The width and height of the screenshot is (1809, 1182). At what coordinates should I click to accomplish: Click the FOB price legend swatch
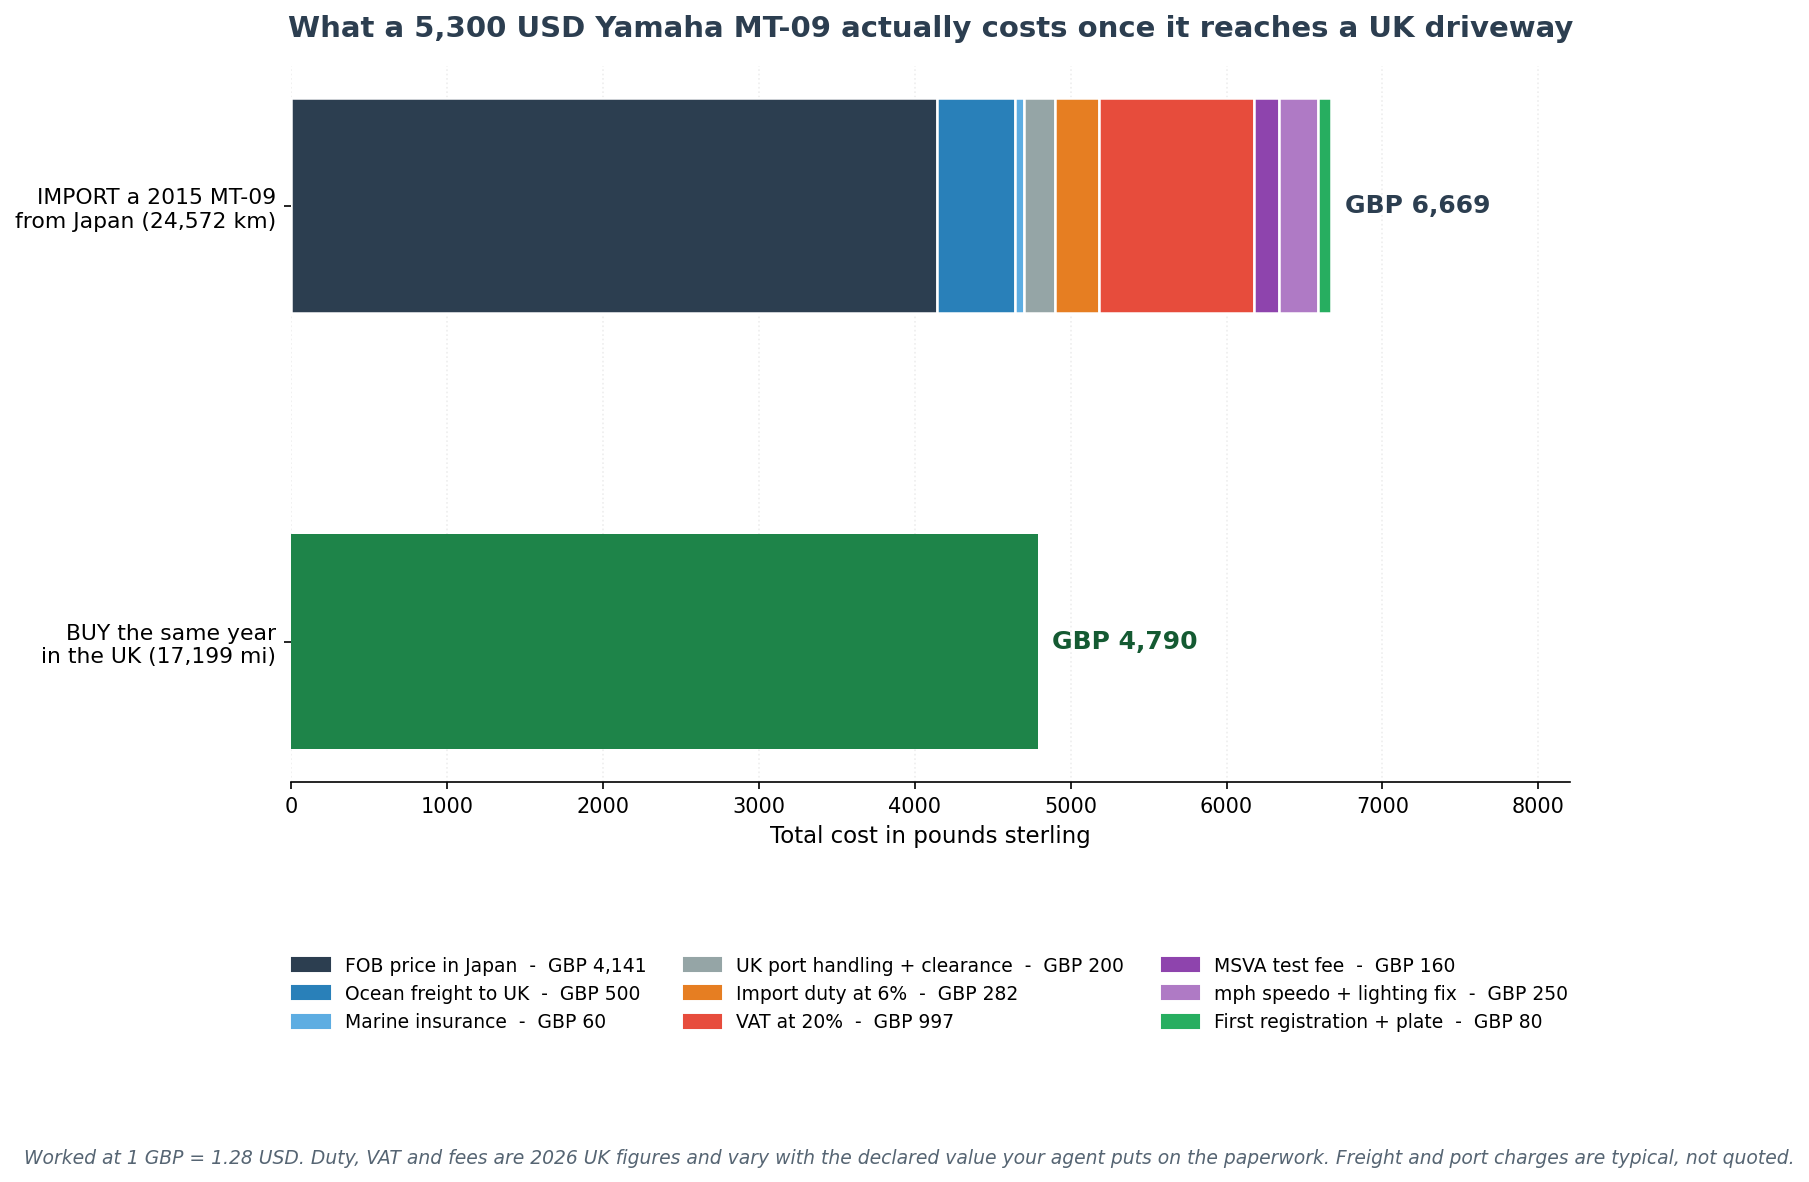pos(310,965)
